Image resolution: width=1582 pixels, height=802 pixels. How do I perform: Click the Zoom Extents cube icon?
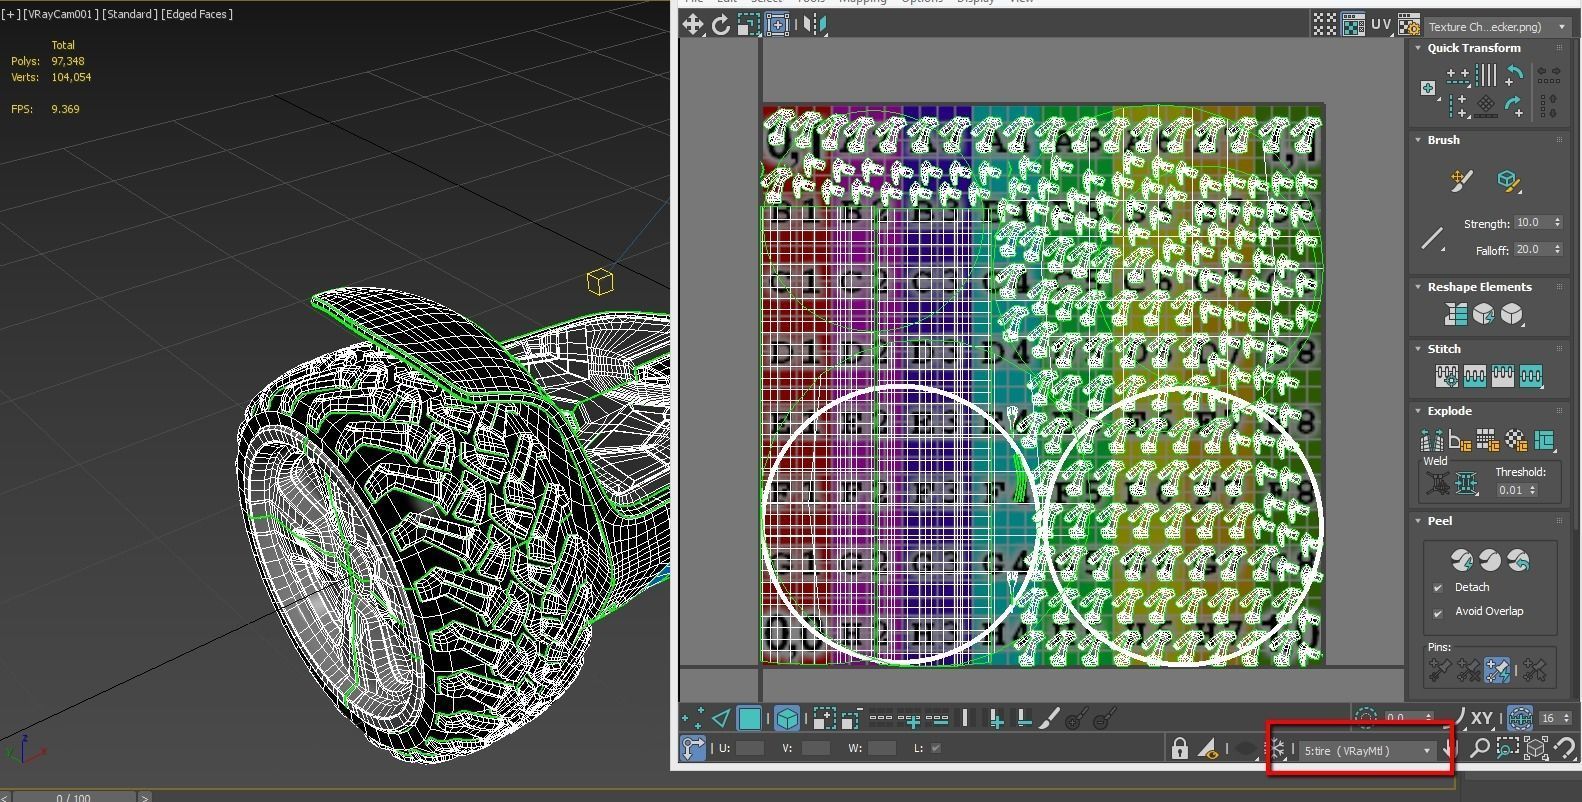(x=1536, y=748)
